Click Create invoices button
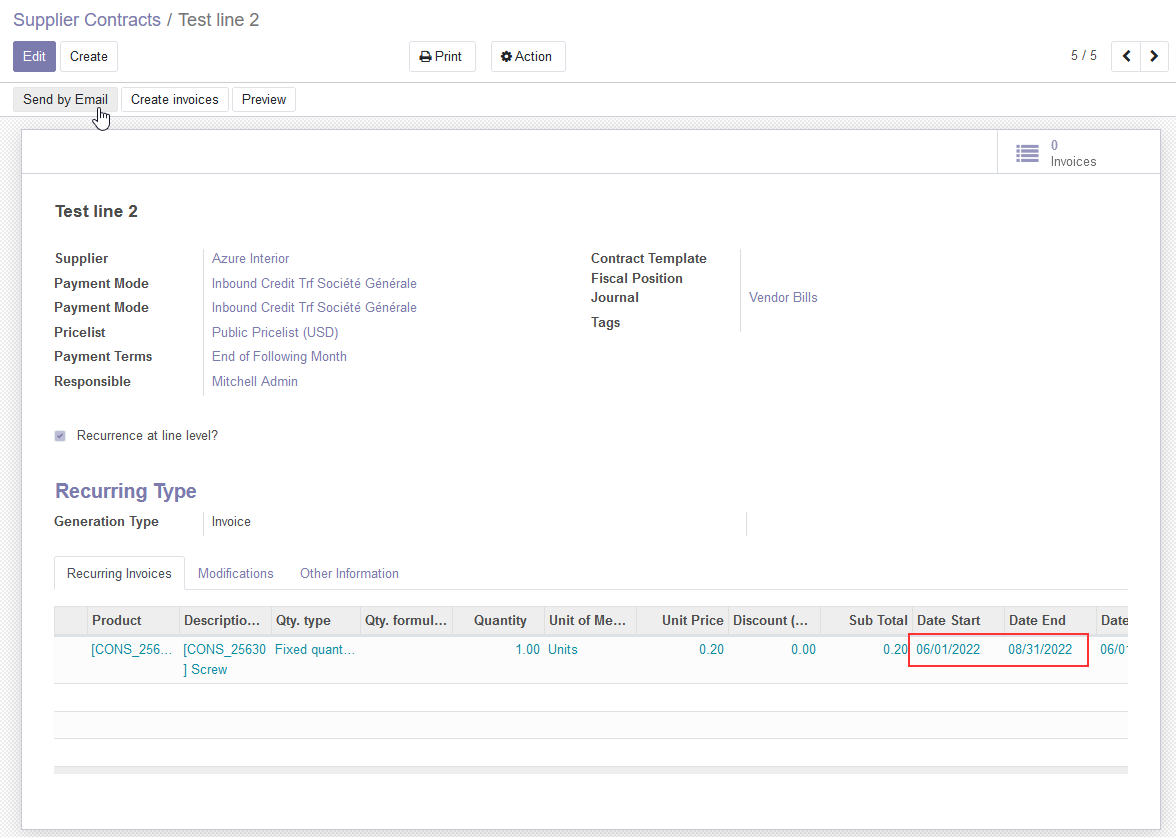This screenshot has width=1176, height=837. 175,100
